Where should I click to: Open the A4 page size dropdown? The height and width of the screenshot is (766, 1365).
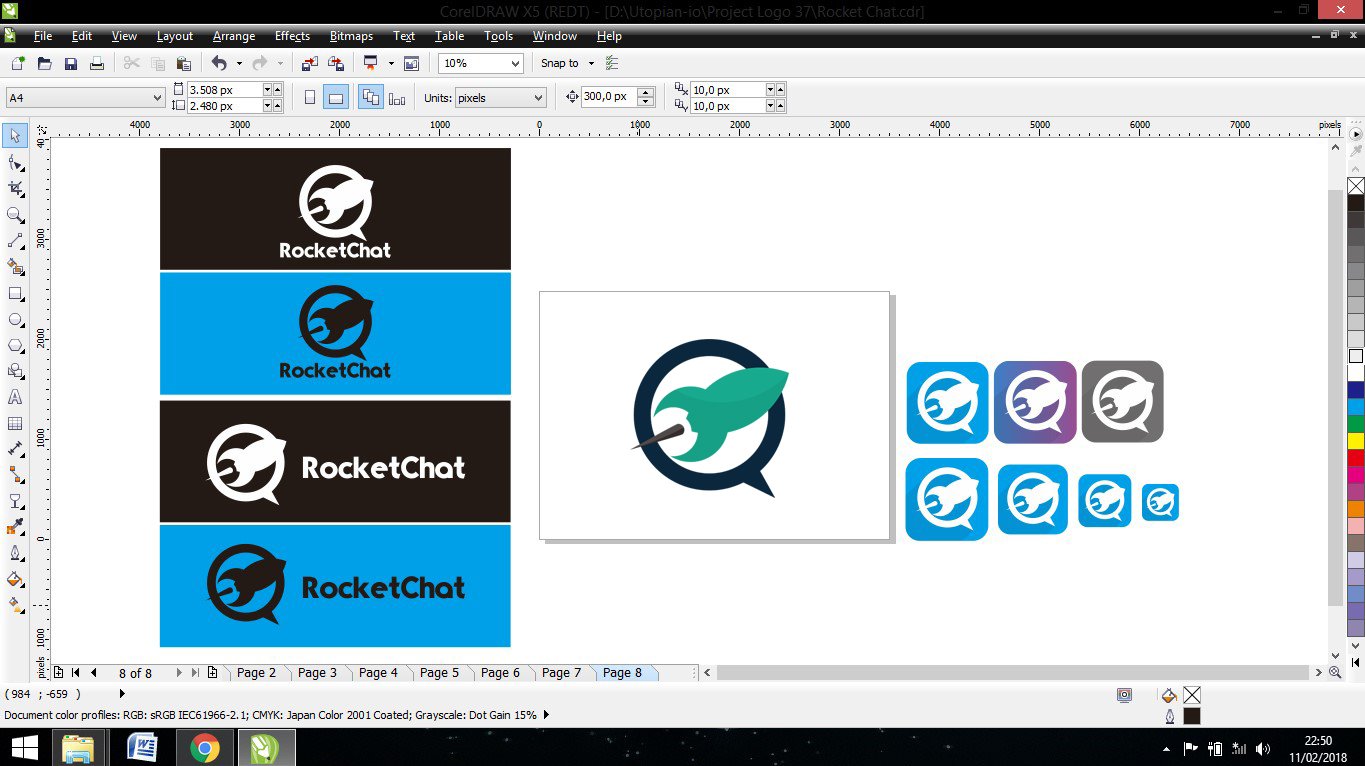click(x=157, y=97)
